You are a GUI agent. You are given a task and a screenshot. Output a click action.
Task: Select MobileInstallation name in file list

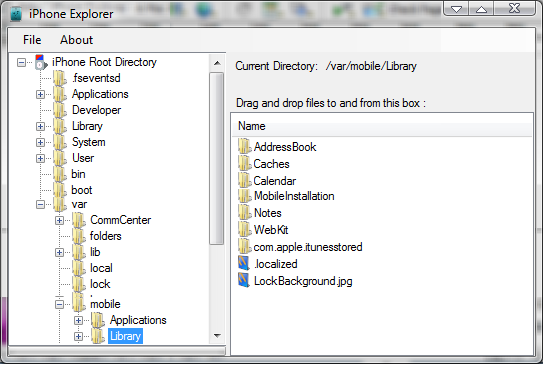coord(294,196)
